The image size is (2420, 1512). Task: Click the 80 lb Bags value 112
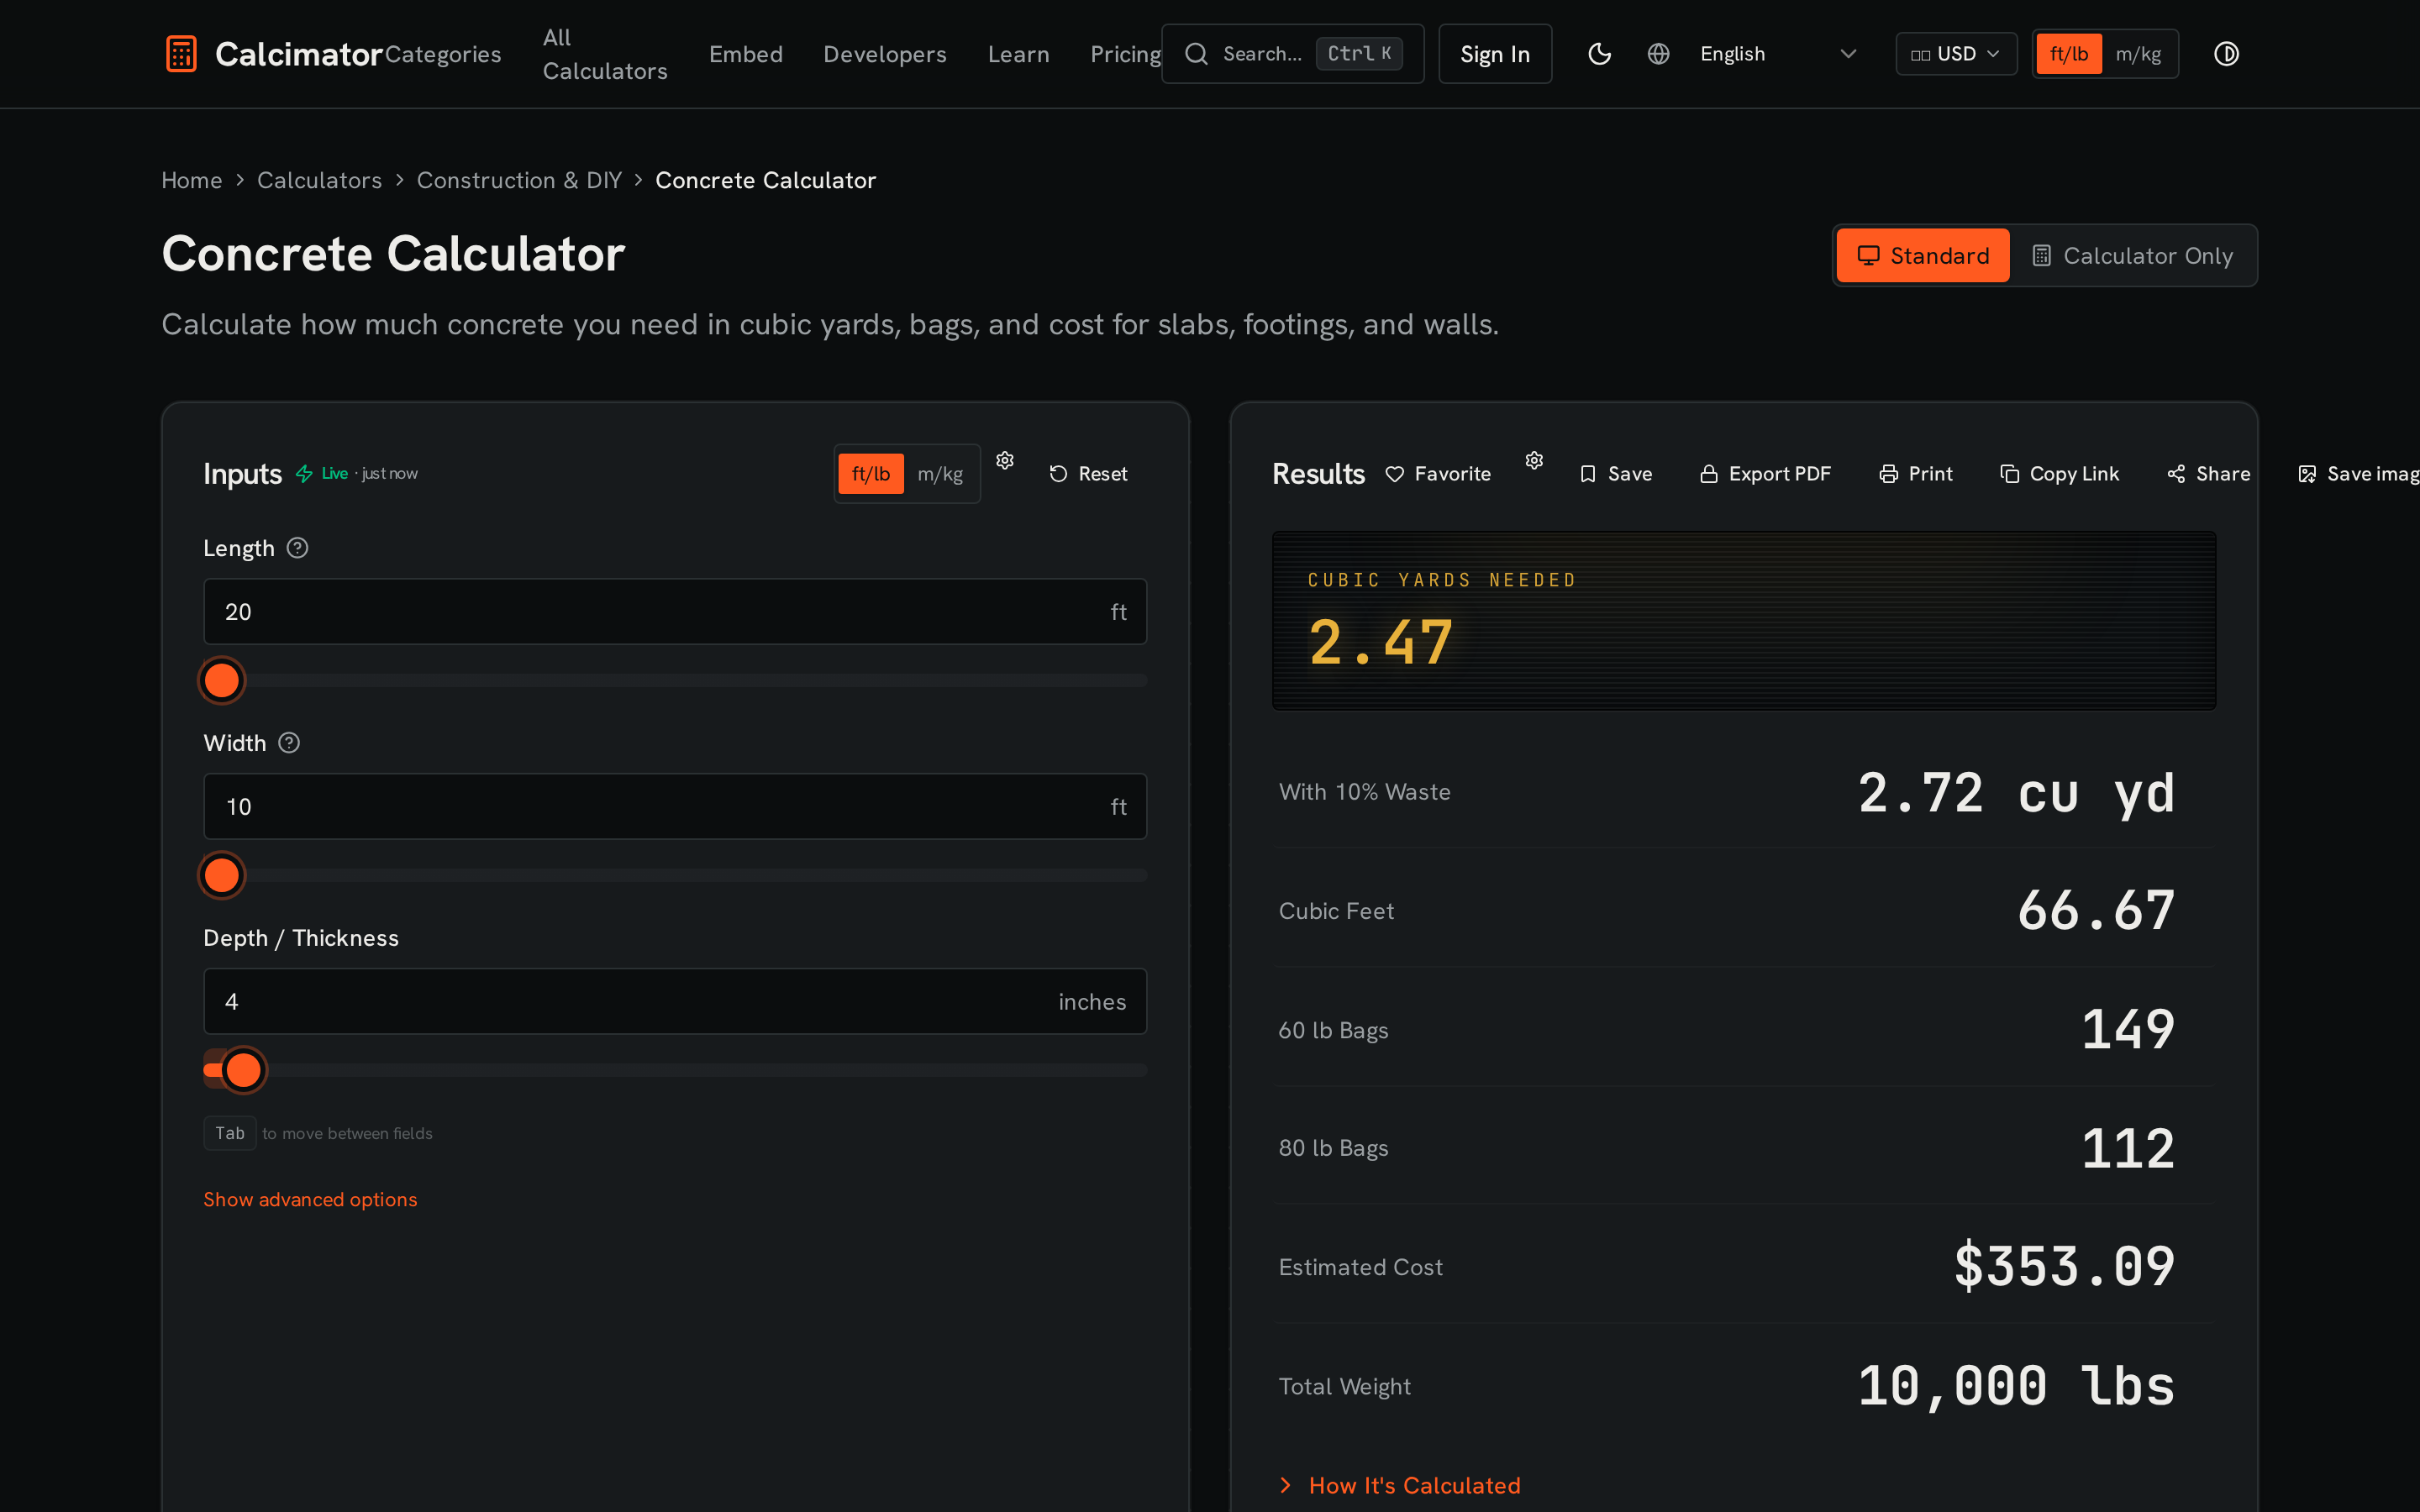2128,1148
